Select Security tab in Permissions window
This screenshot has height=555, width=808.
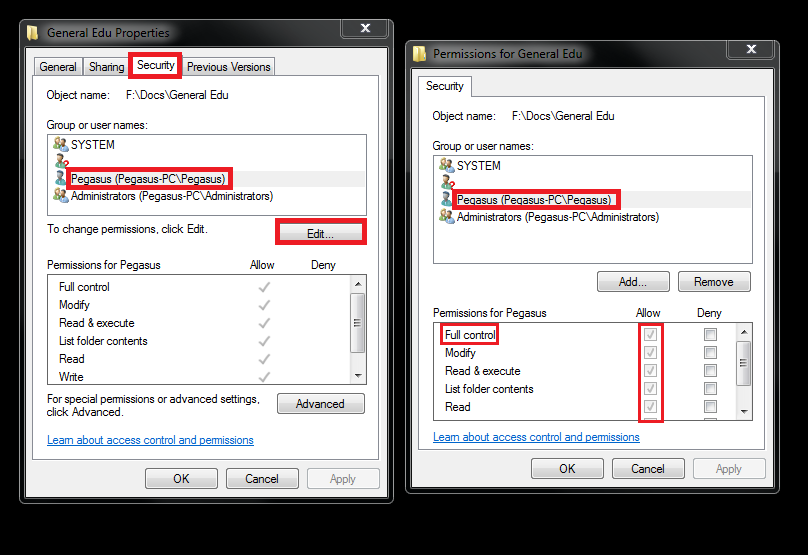click(x=445, y=86)
